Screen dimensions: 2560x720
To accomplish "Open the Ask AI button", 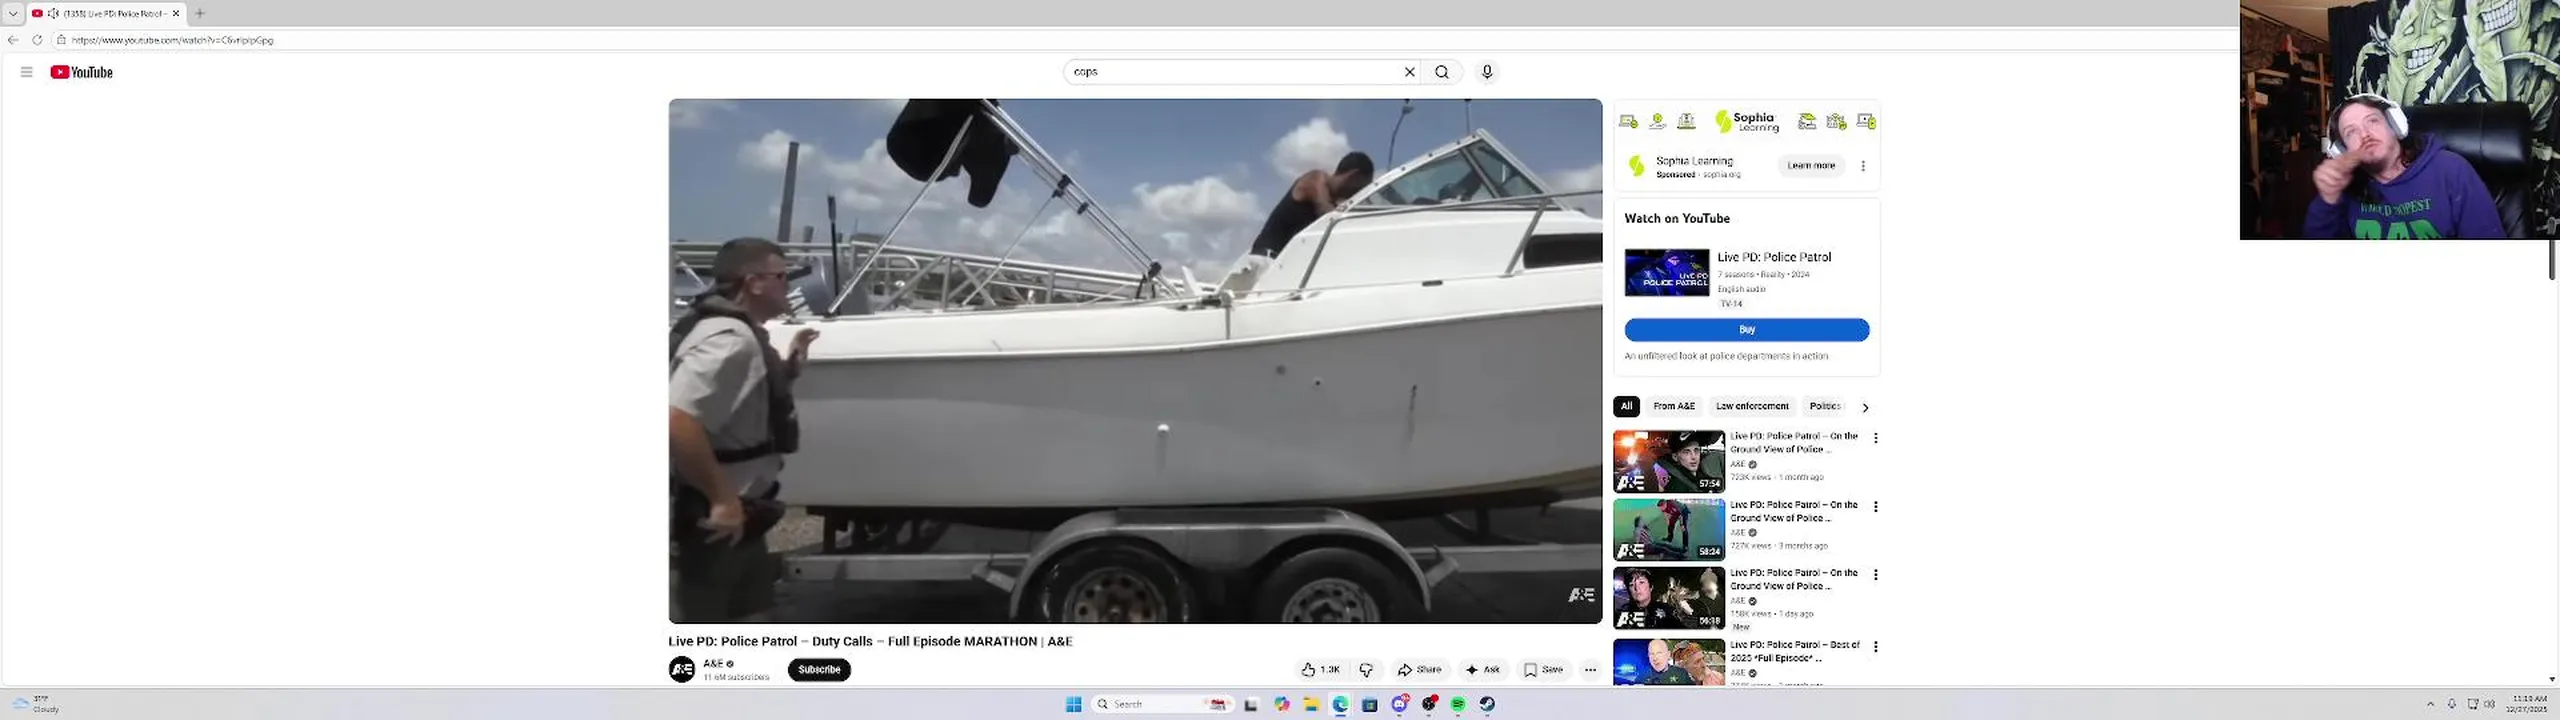I will point(1483,670).
